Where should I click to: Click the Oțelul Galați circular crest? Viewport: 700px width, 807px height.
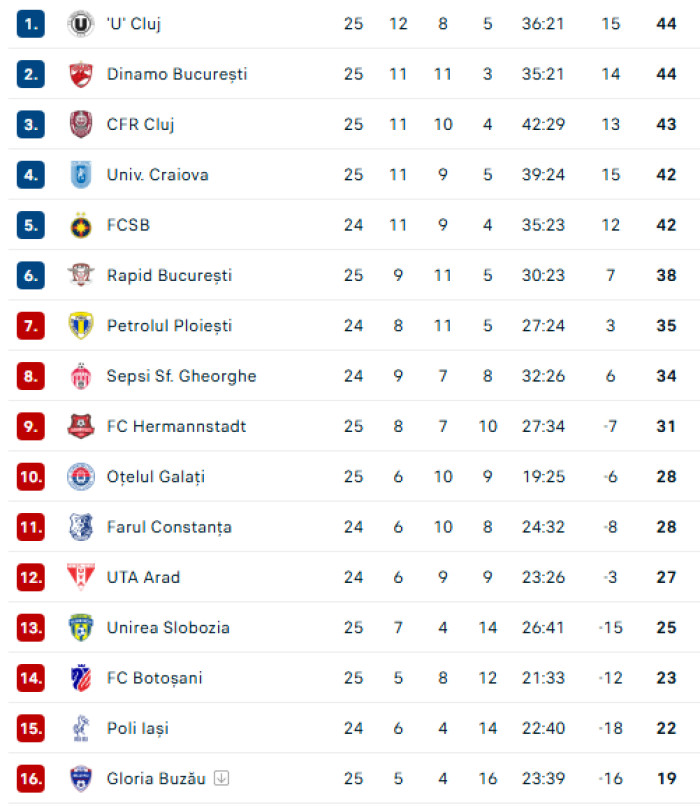tap(81, 477)
